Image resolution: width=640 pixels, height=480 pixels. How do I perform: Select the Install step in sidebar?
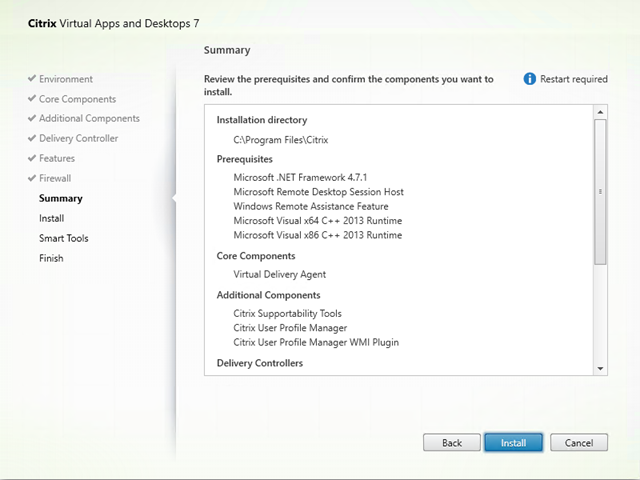coord(51,218)
